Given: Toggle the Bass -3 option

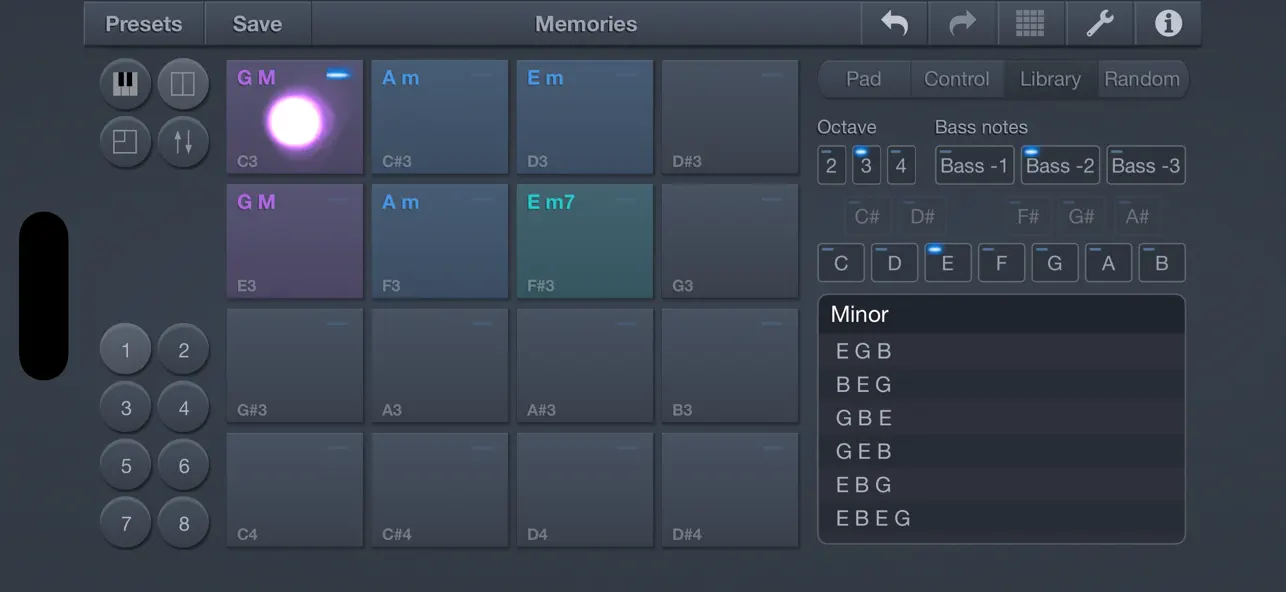Looking at the screenshot, I should pyautogui.click(x=1146, y=165).
